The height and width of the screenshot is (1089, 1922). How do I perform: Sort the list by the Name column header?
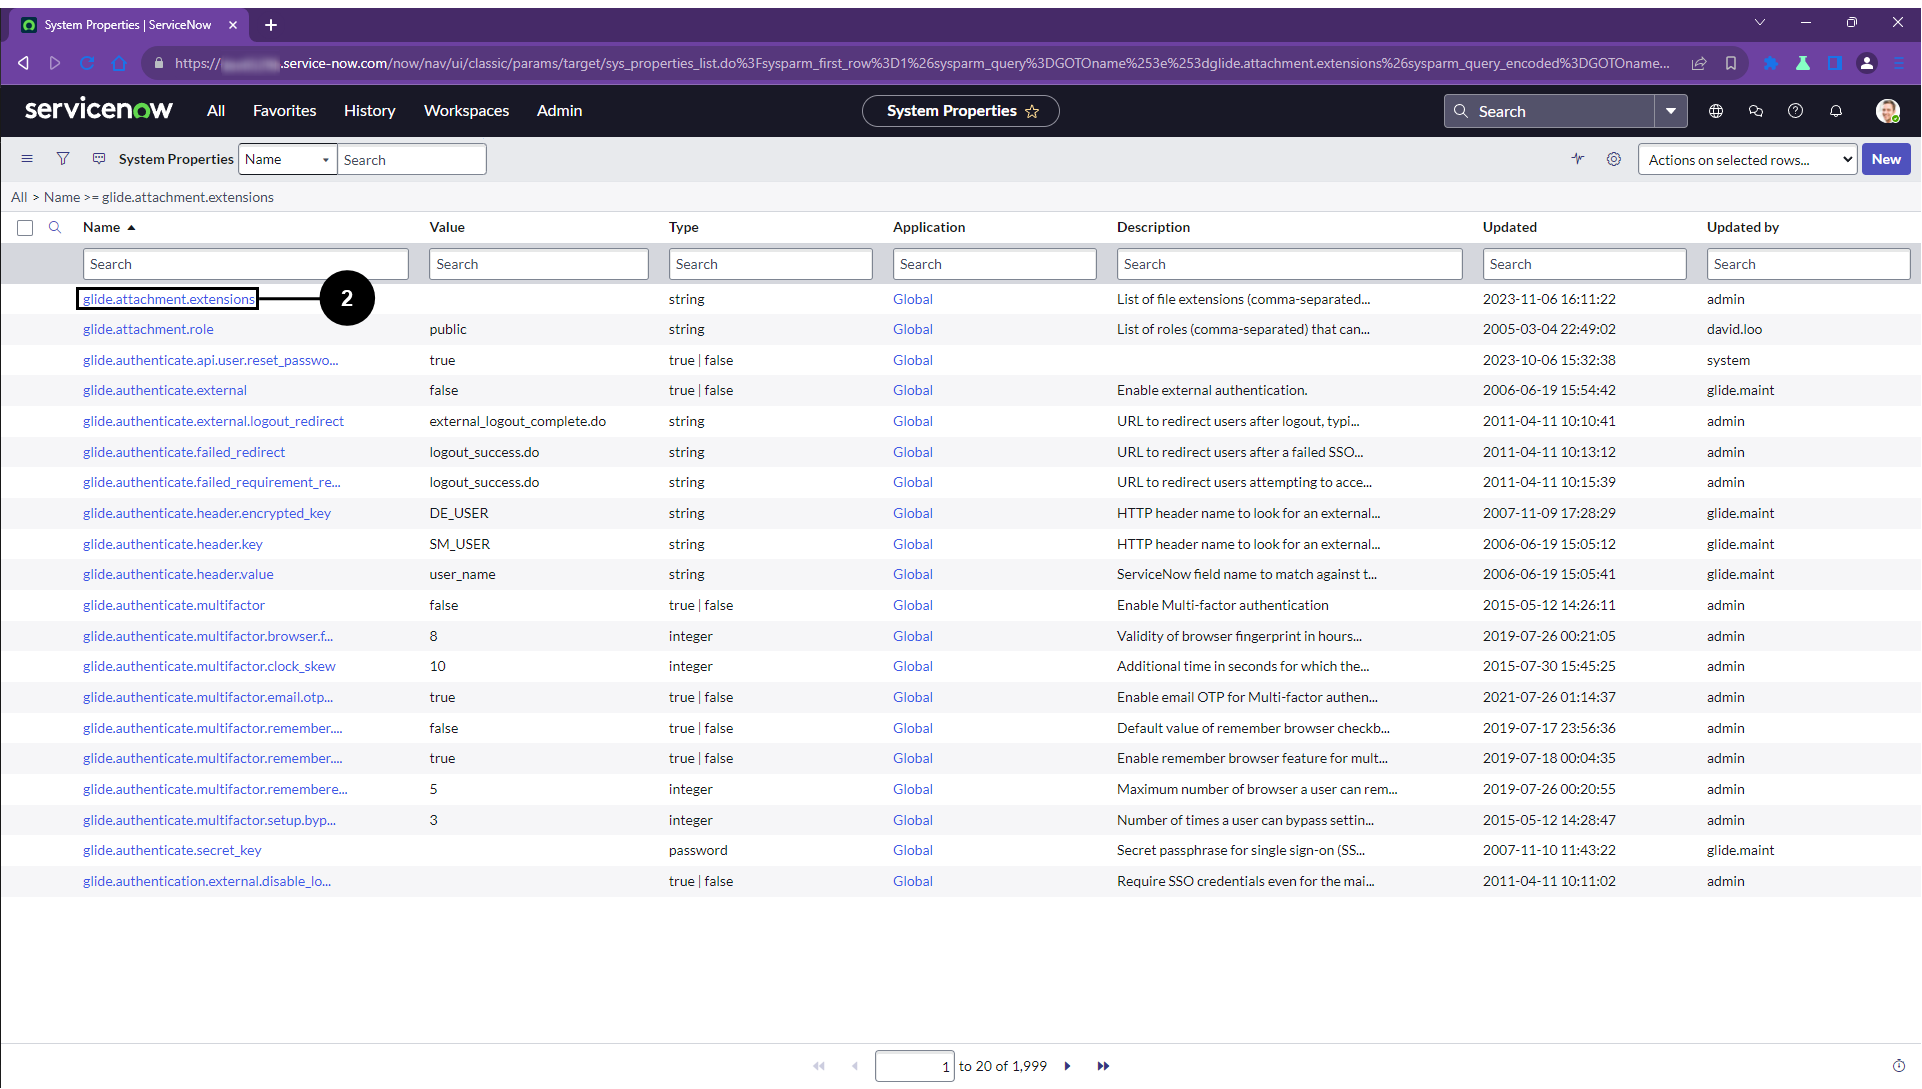[x=101, y=227]
